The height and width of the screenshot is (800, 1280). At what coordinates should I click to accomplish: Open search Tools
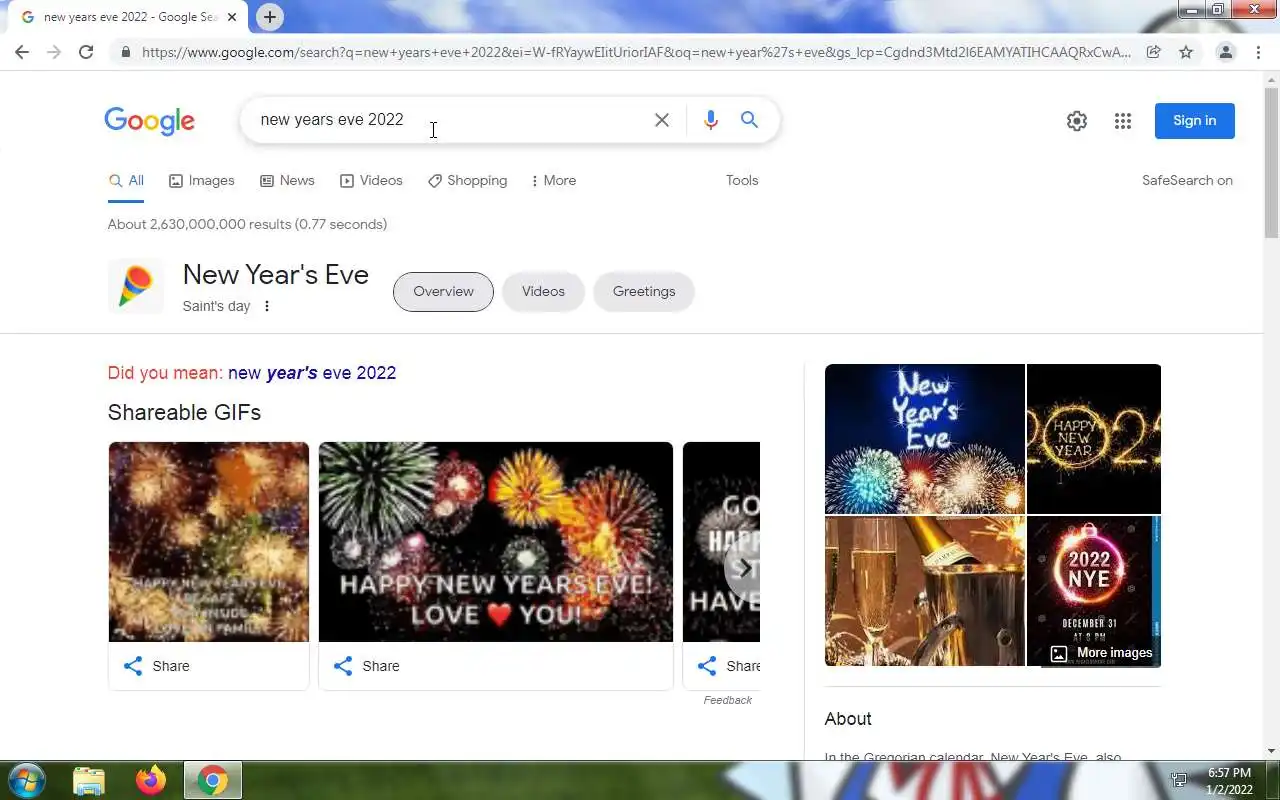point(742,181)
